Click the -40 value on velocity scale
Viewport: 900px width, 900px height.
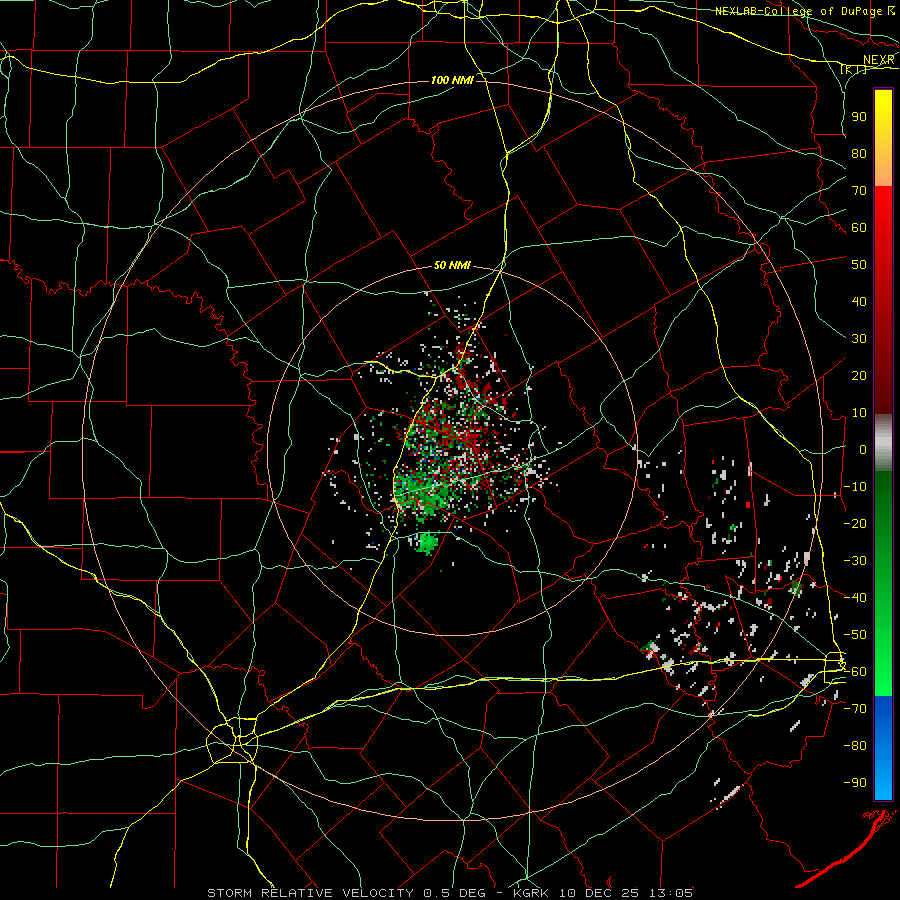(x=855, y=598)
